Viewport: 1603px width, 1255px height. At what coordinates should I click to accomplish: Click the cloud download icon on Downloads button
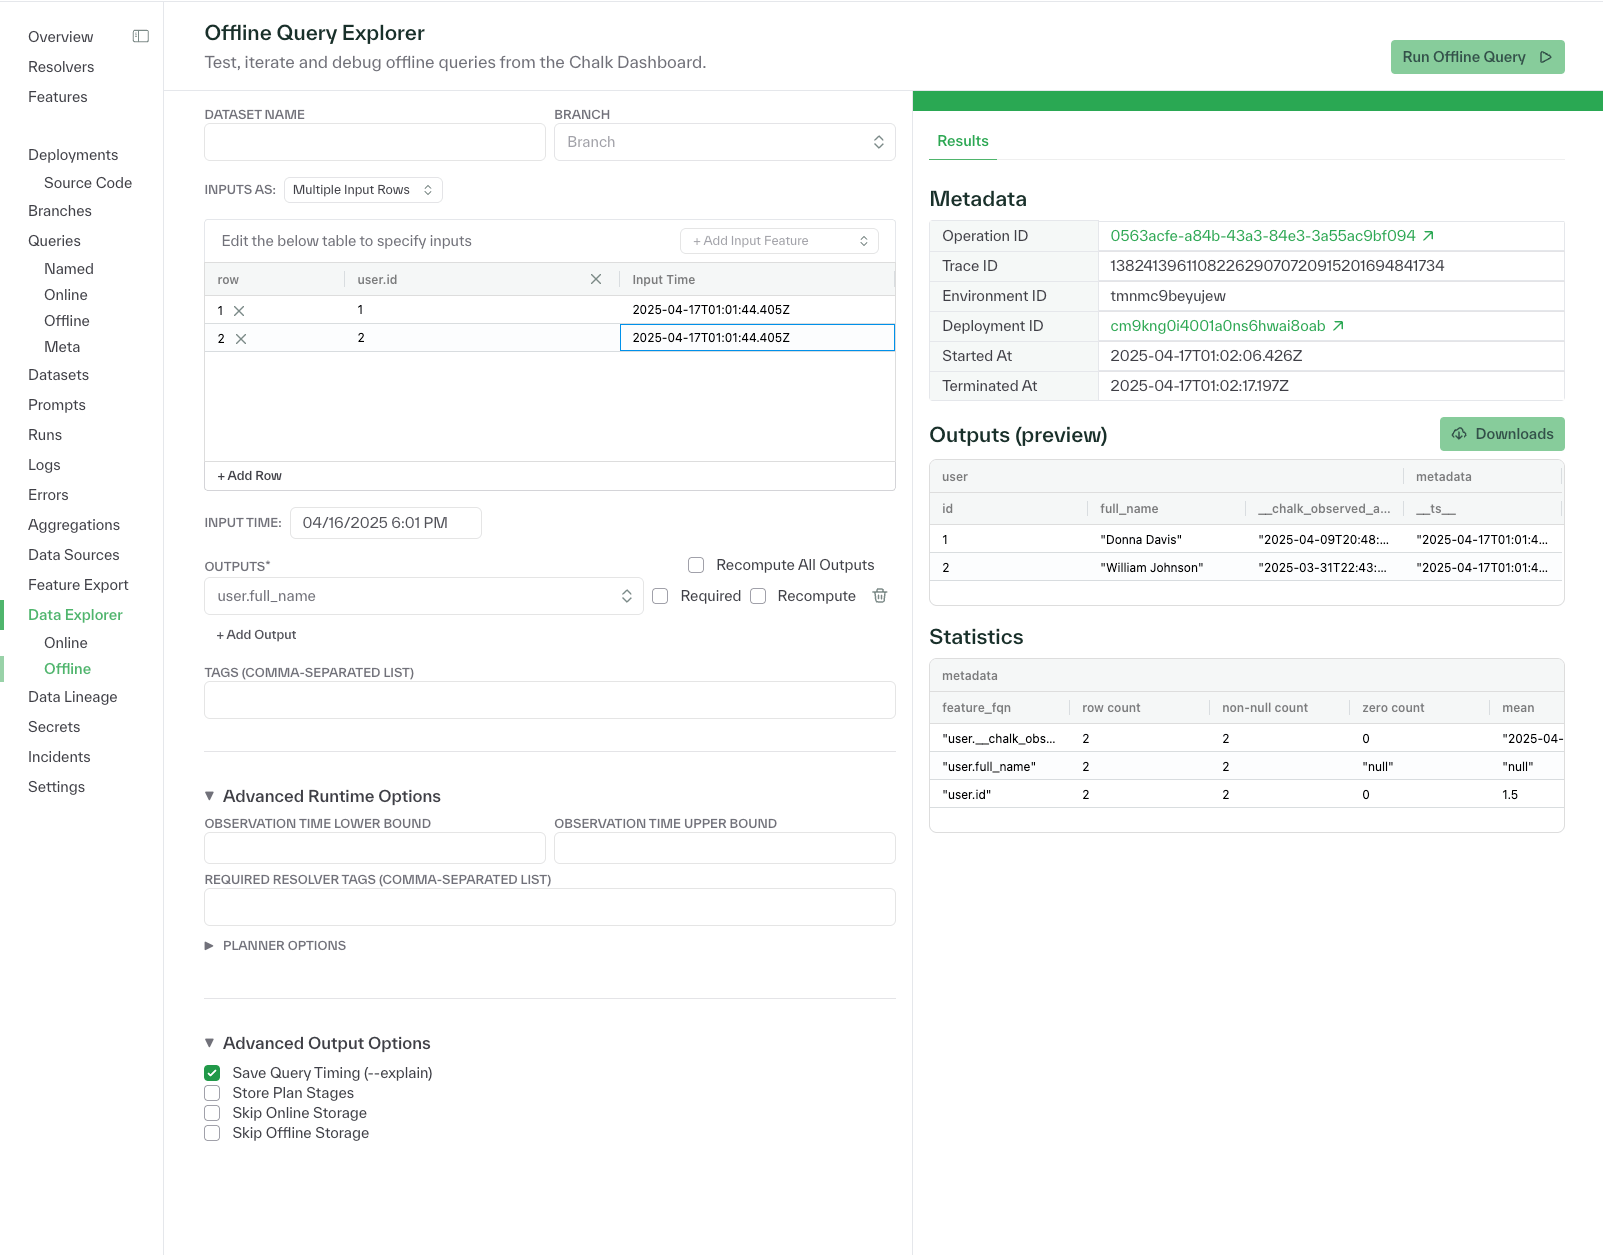click(1459, 434)
